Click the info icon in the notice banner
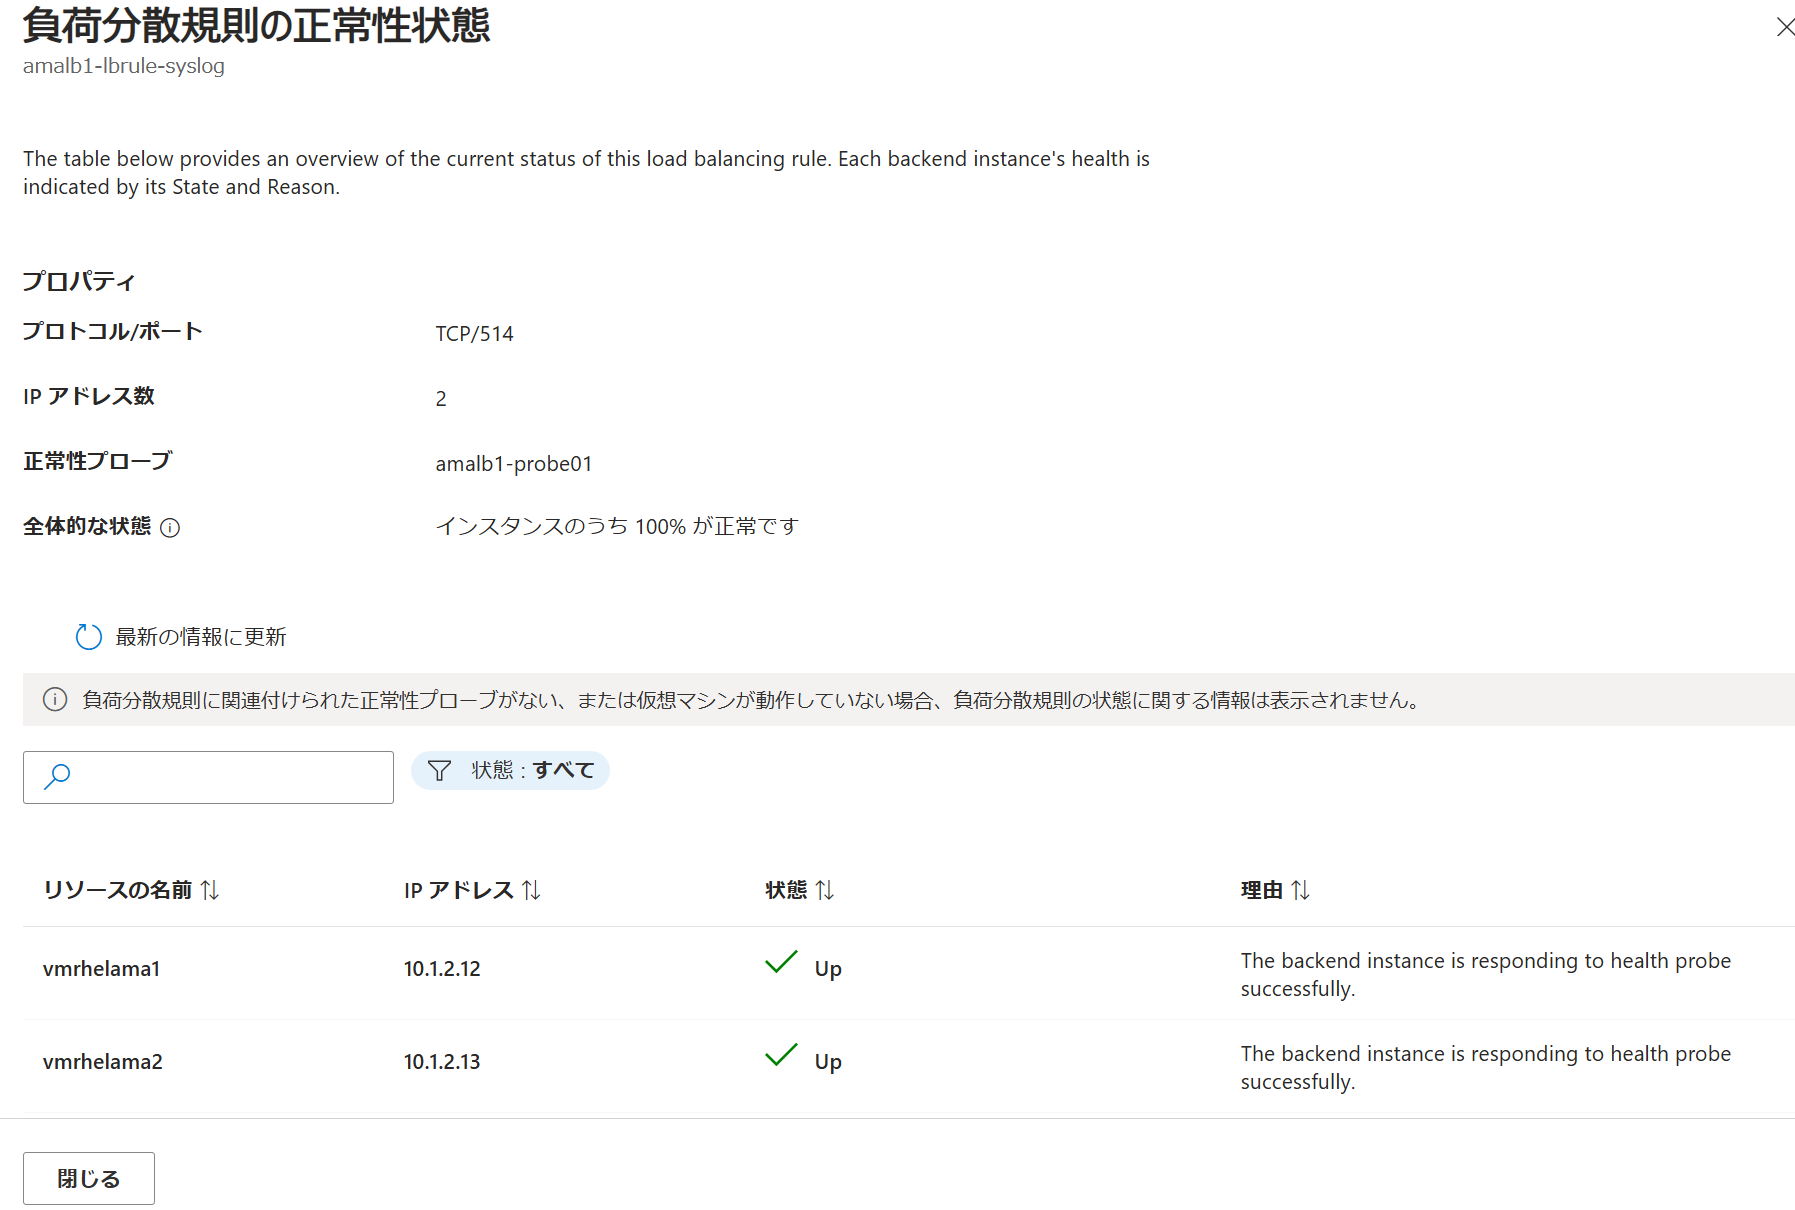1795x1210 pixels. coord(55,700)
